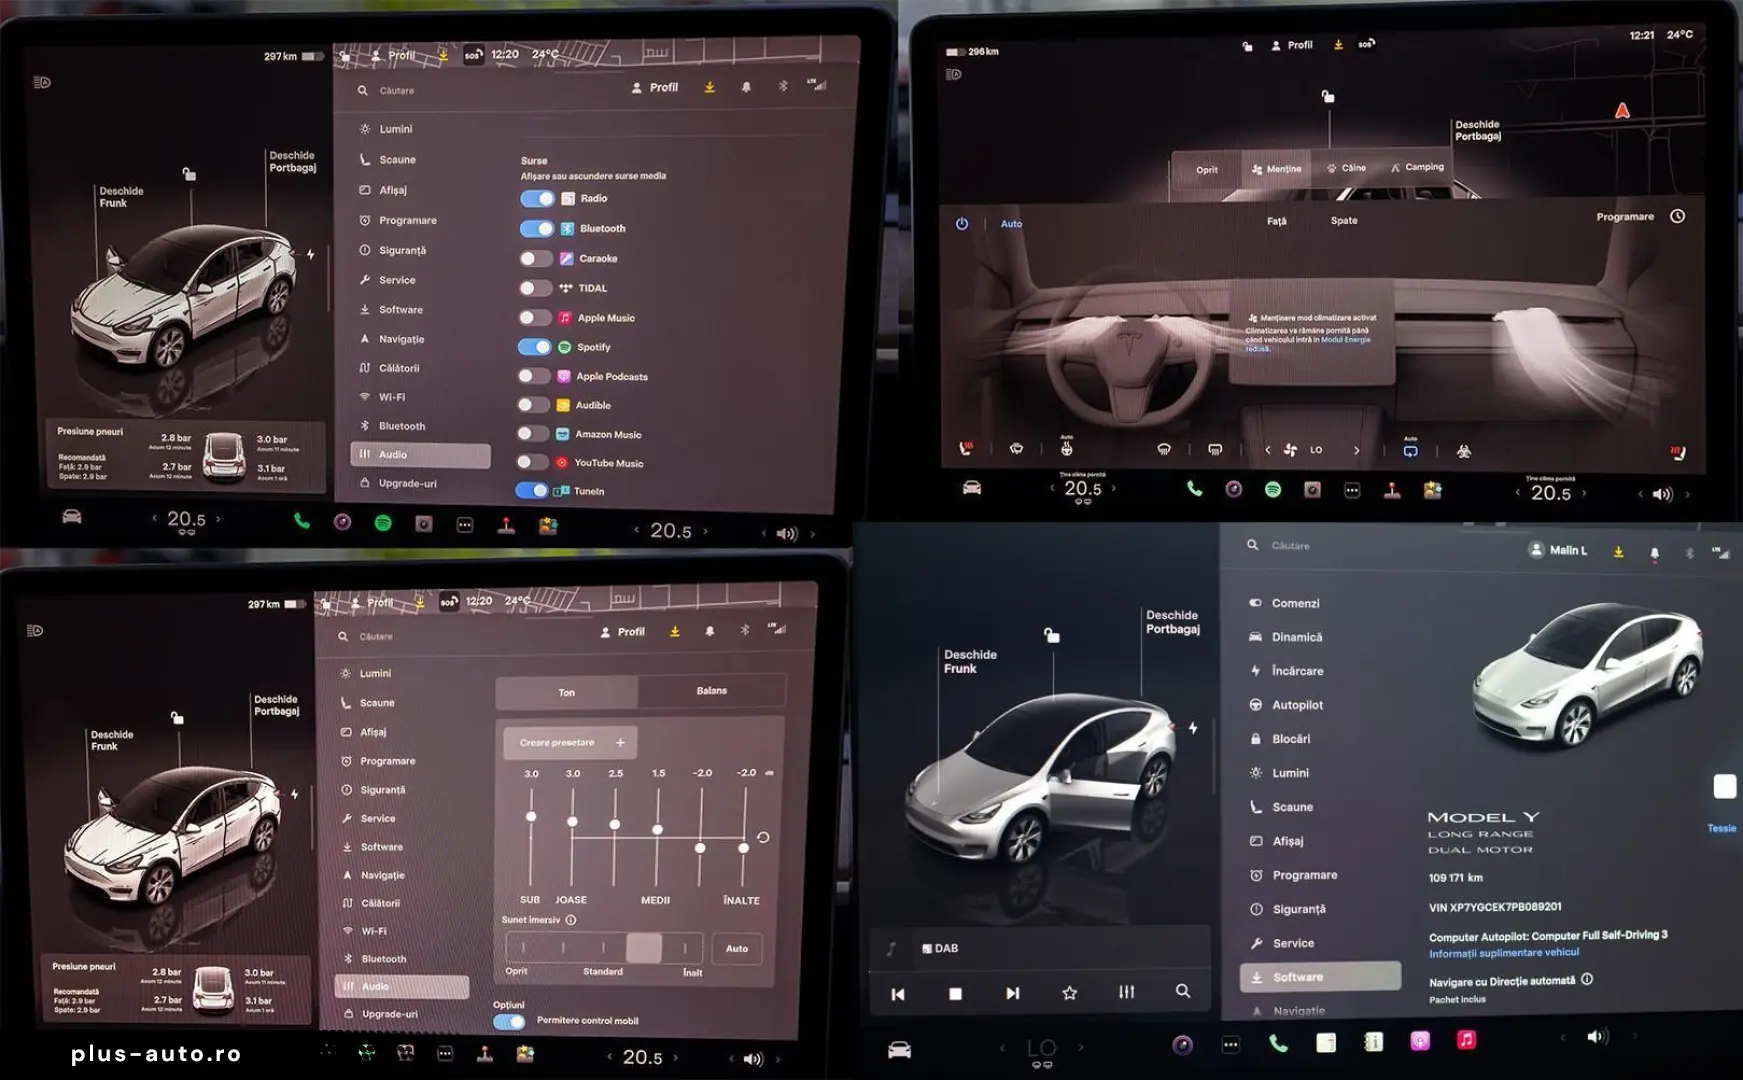
Task: Open the media equalizer sliders icon
Action: pos(1126,992)
